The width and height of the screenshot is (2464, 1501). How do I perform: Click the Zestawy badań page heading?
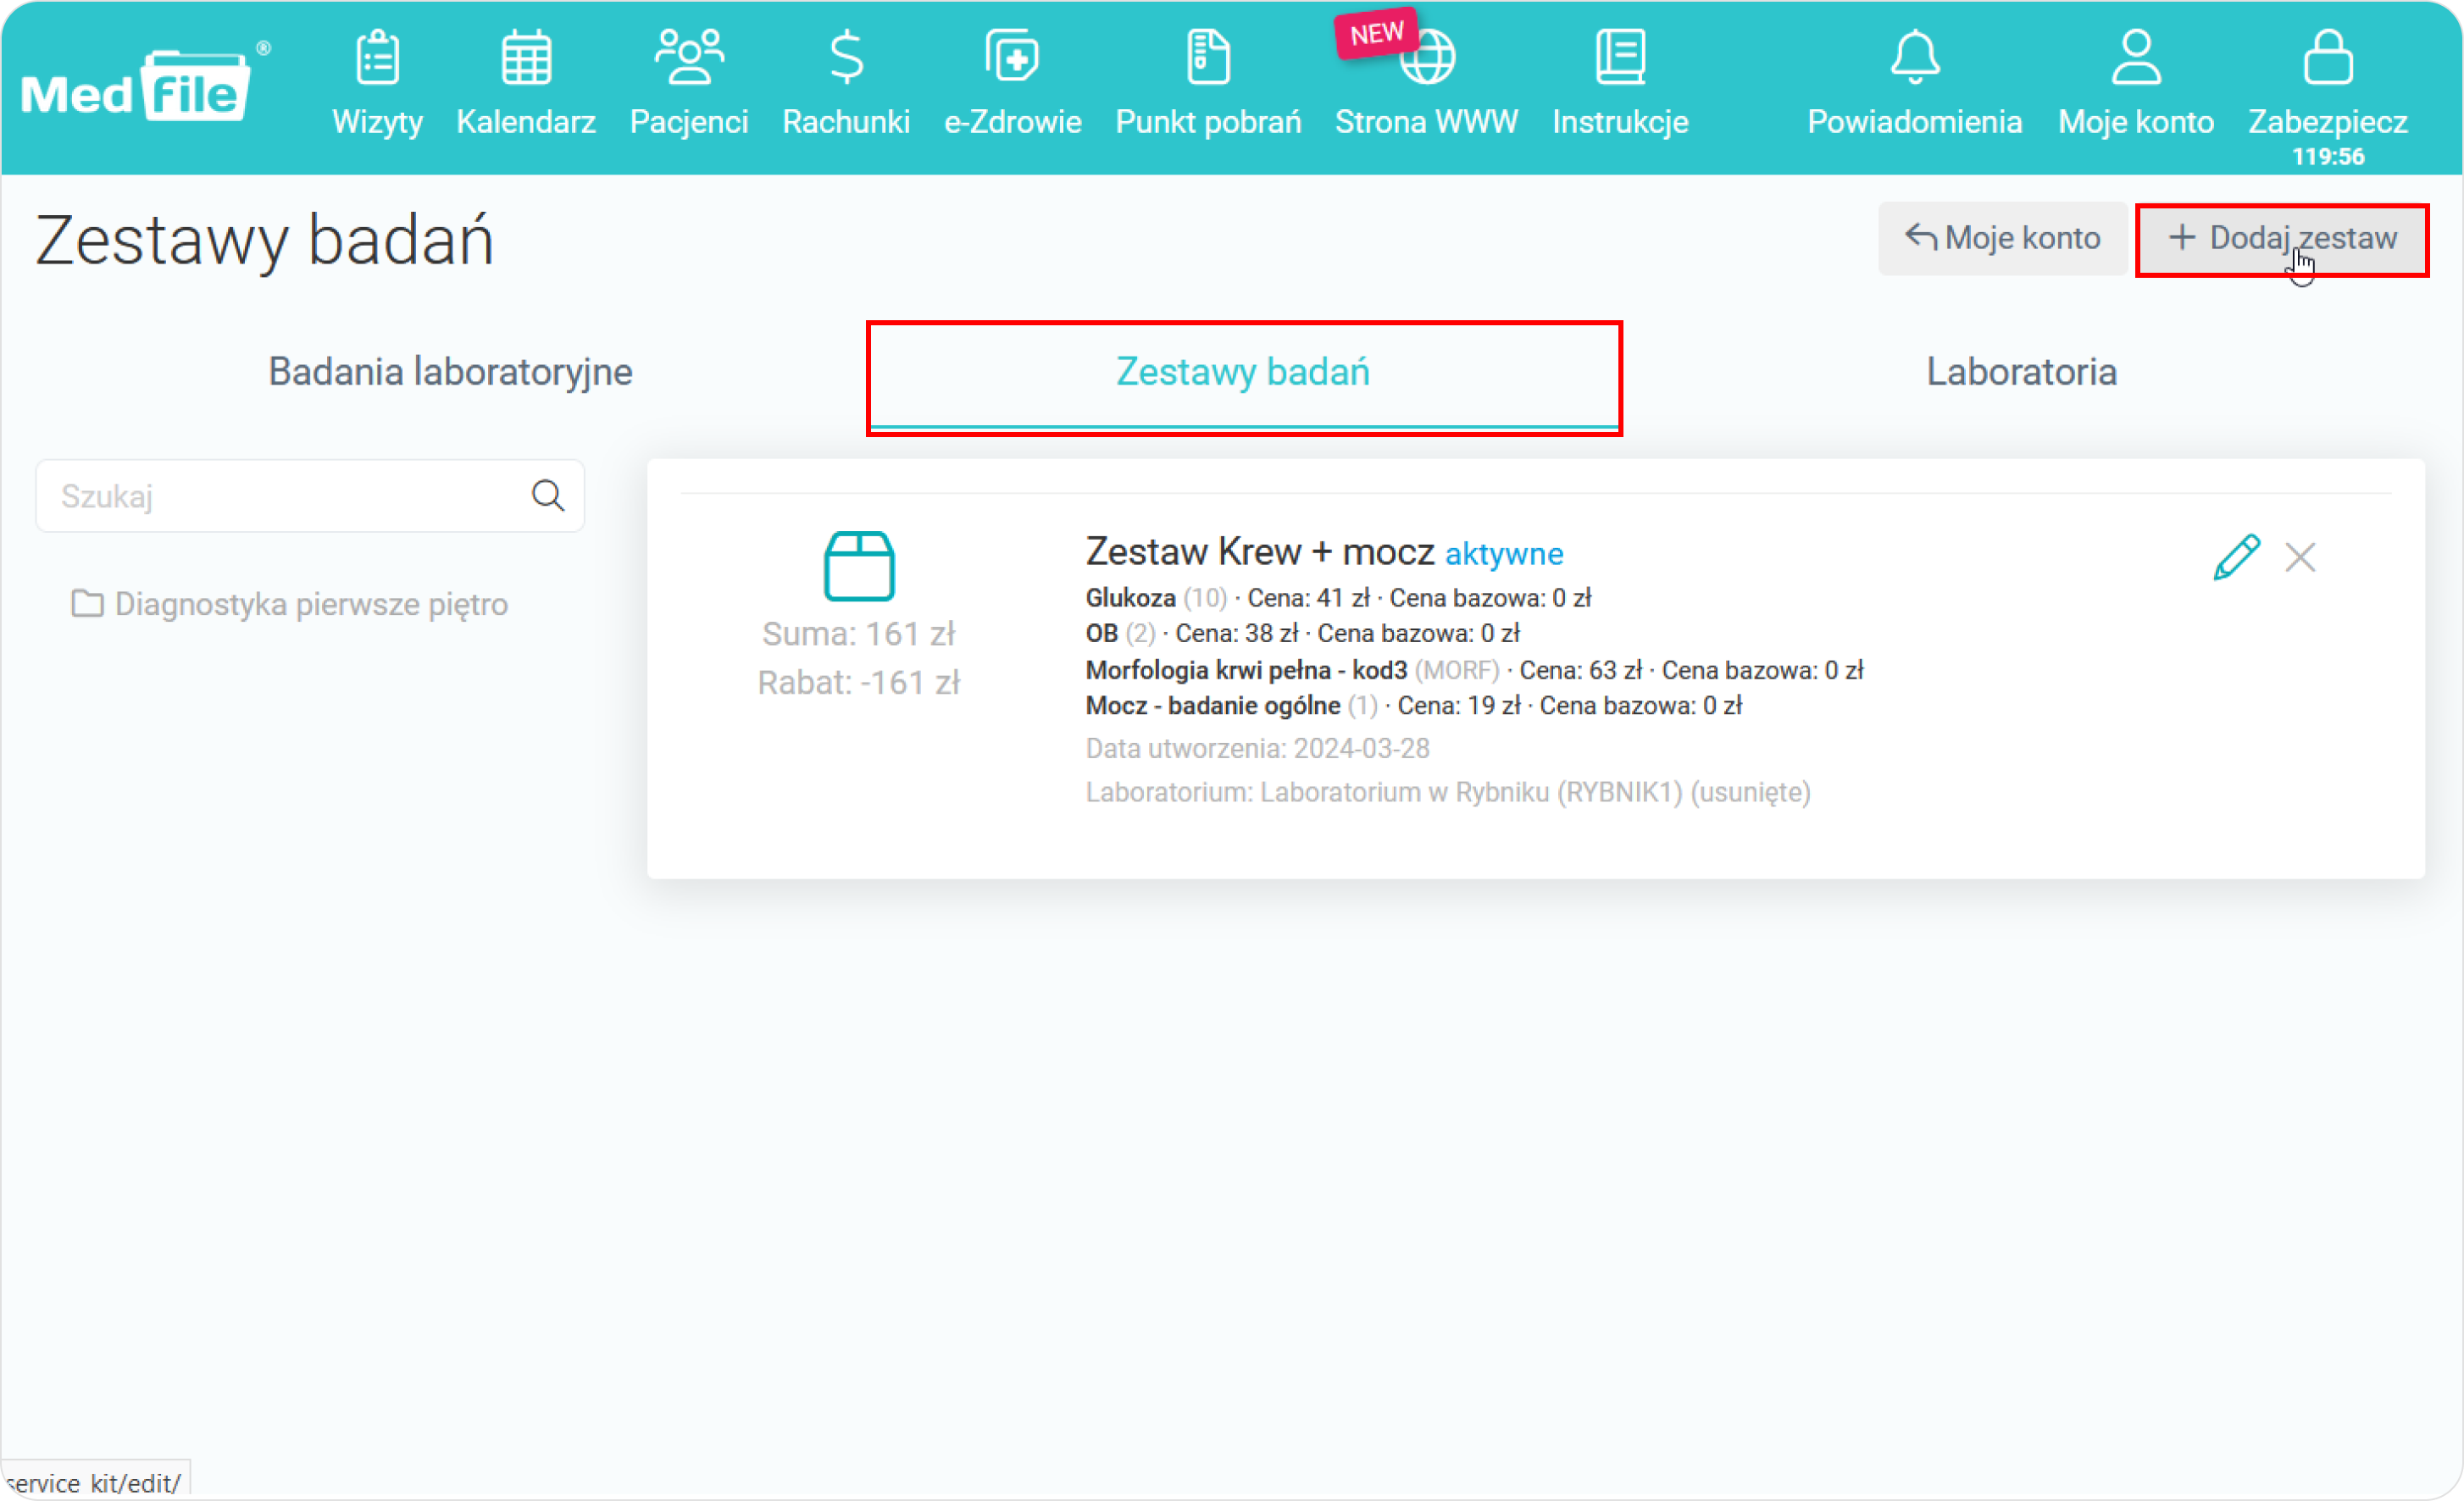[265, 241]
